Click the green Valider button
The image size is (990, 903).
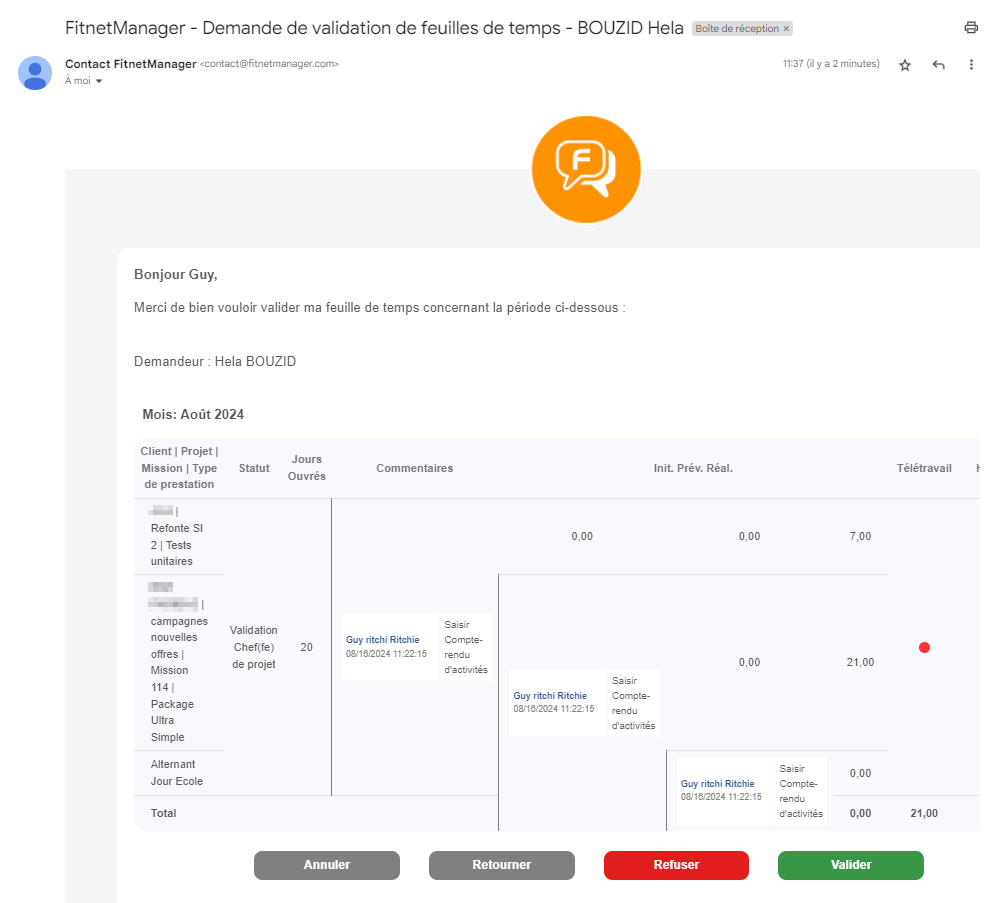(850, 865)
